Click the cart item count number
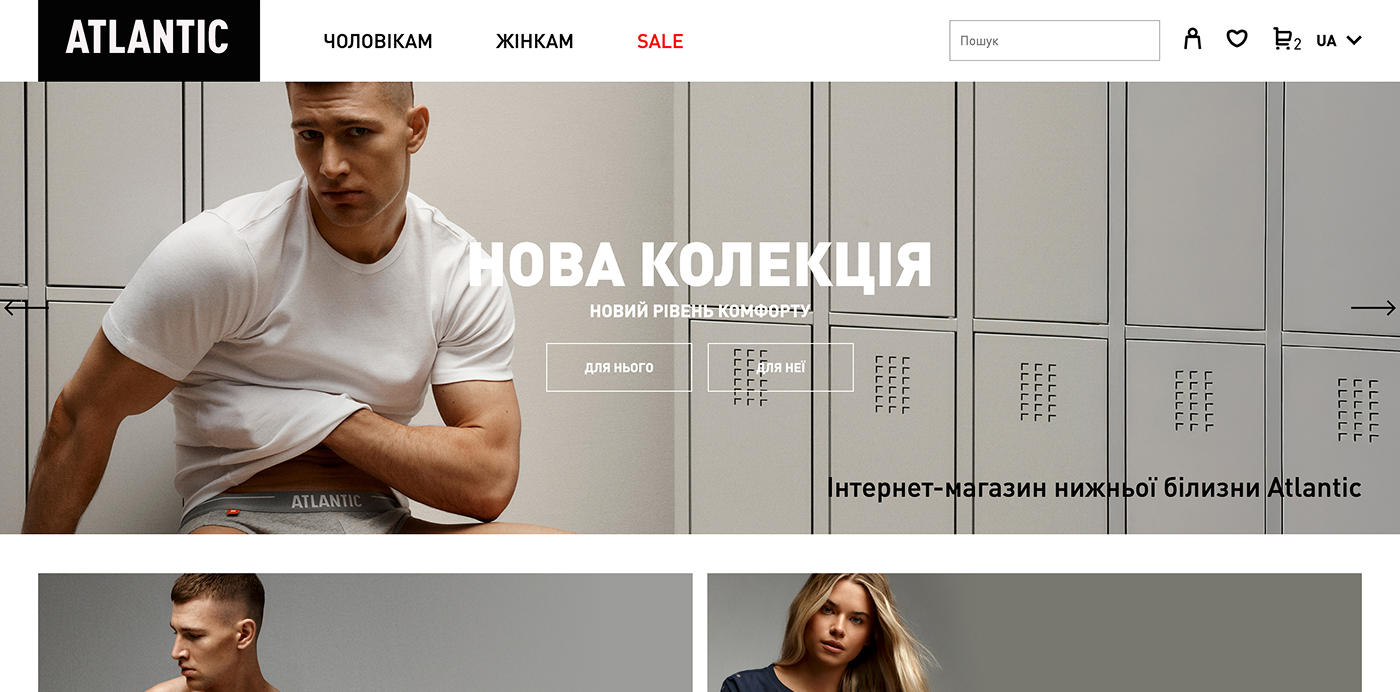1400x692 pixels. pos(1297,44)
